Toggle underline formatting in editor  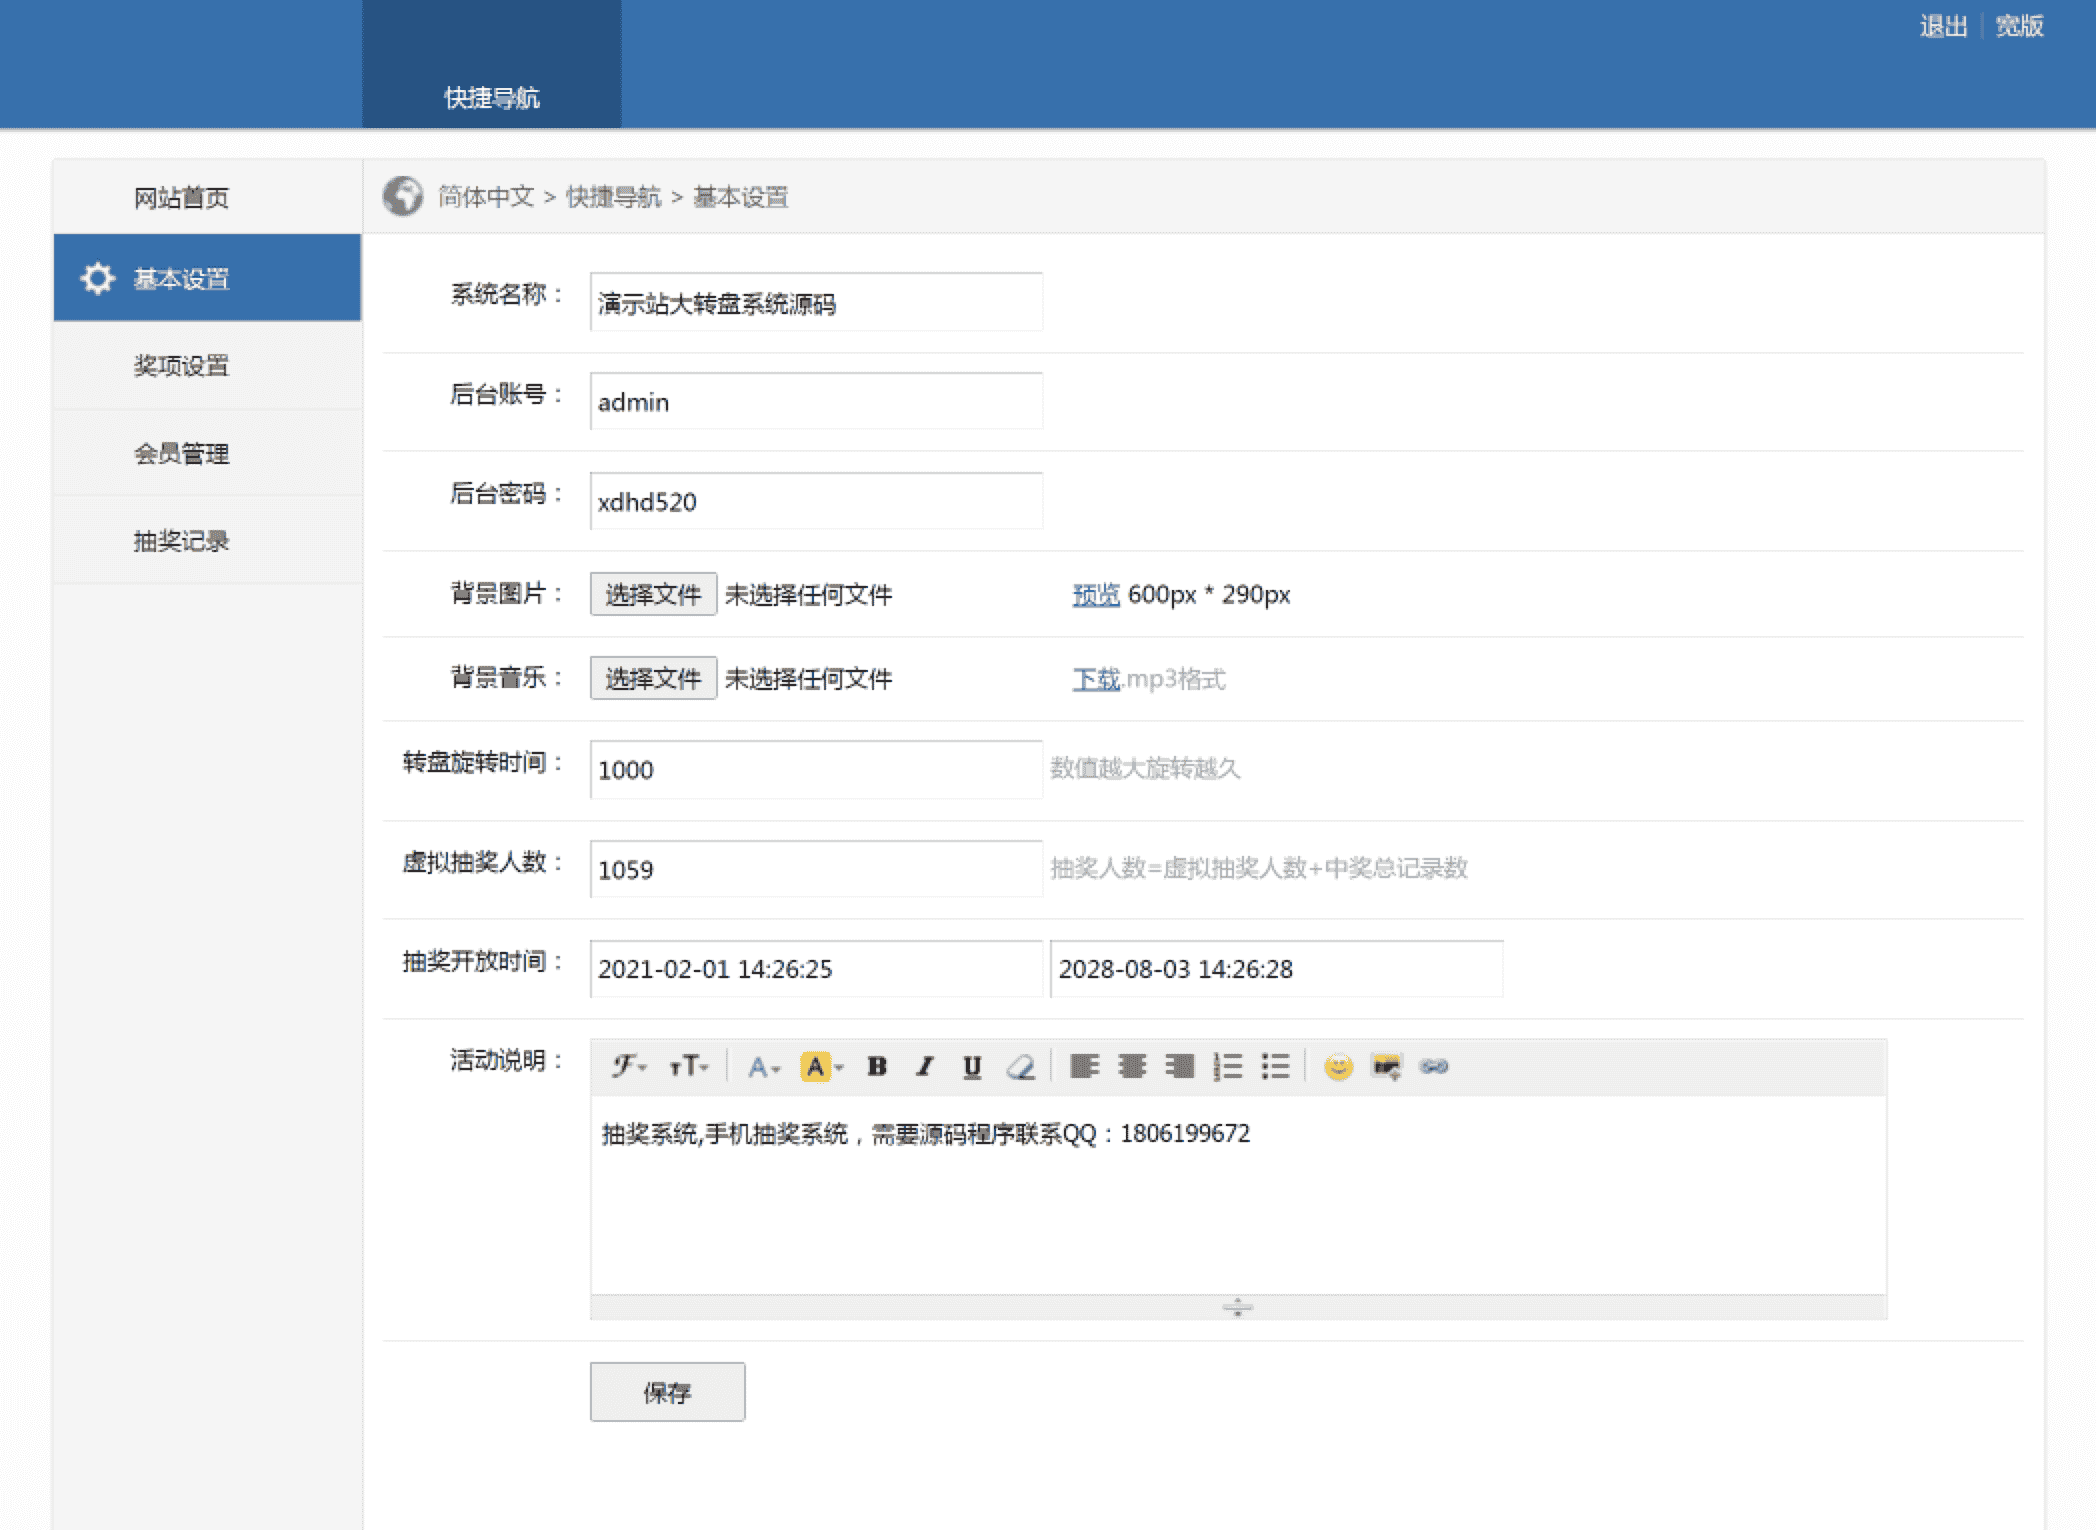pos(972,1067)
